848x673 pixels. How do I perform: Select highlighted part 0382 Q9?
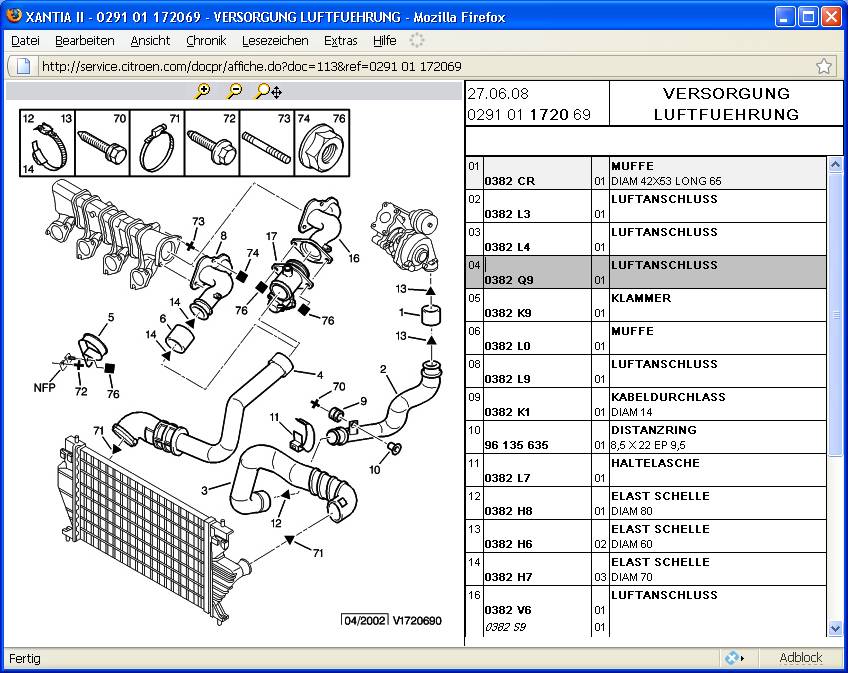[x=509, y=280]
